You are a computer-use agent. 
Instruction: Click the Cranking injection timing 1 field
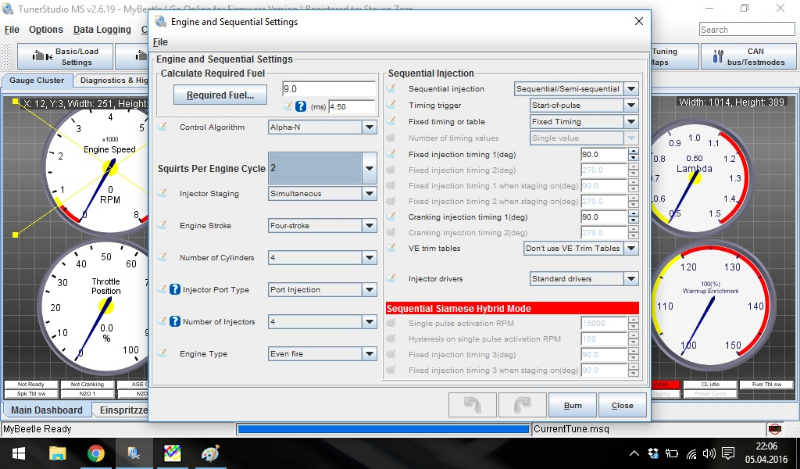click(x=602, y=217)
